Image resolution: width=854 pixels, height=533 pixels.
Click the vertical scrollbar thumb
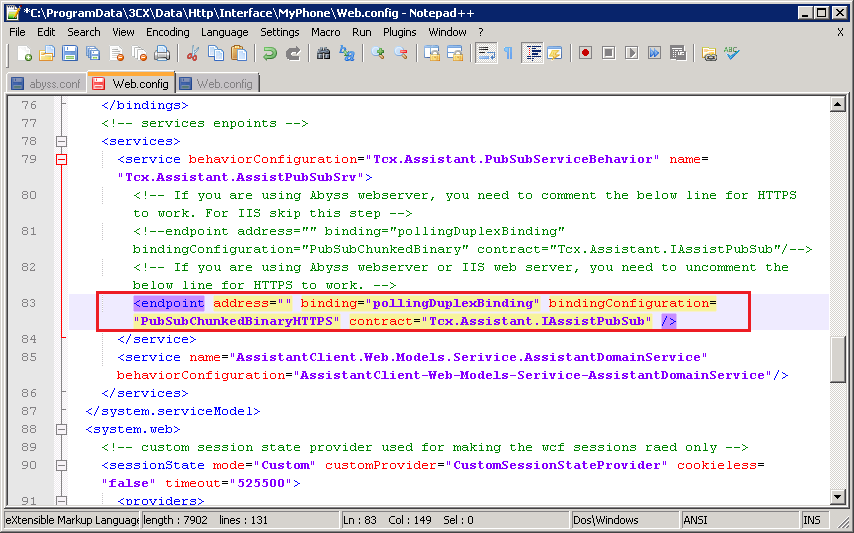click(838, 360)
